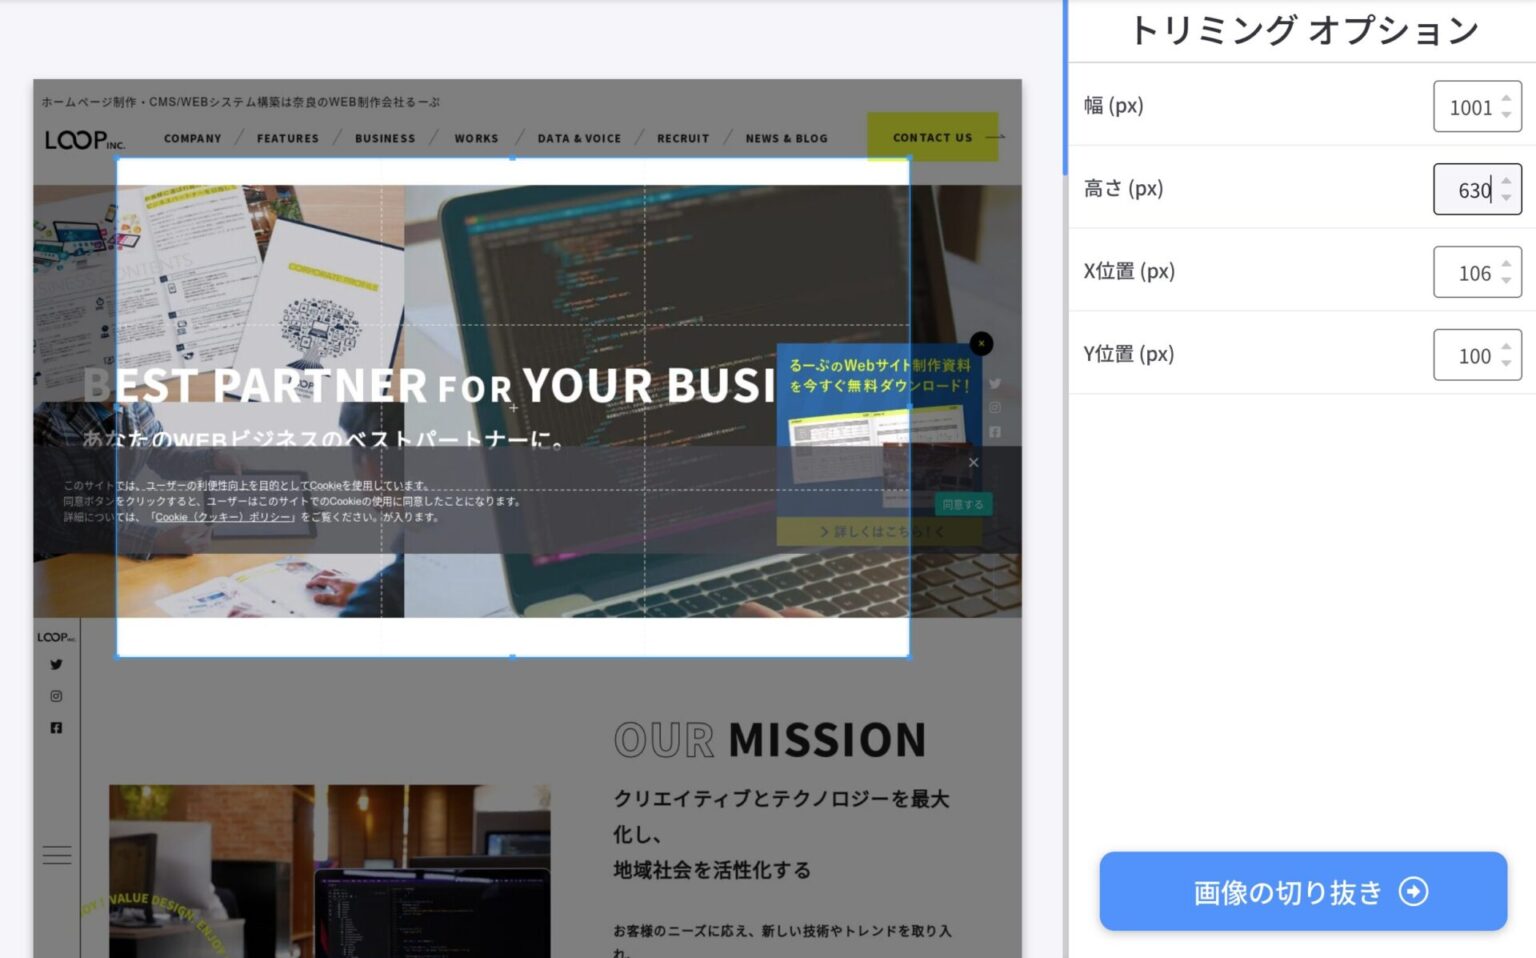Viewport: 1536px width, 958px height.
Task: Decrease the Y位置 (px) value
Action: coord(1506,363)
